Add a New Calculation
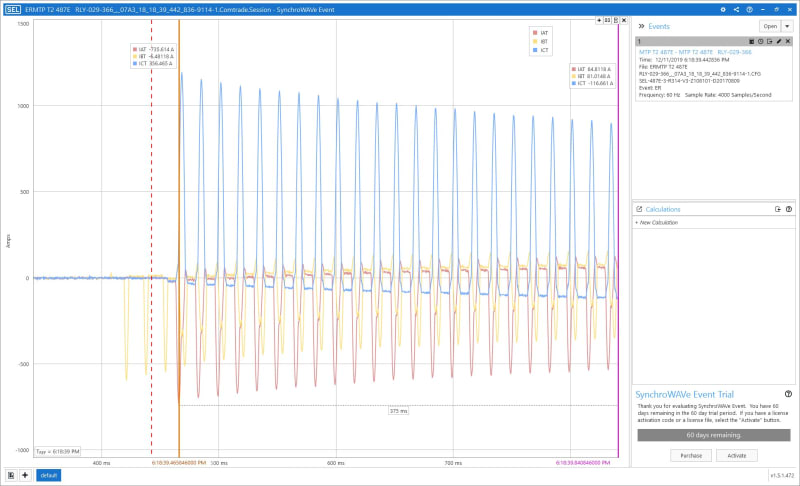This screenshot has width=800, height=486. pos(657,223)
